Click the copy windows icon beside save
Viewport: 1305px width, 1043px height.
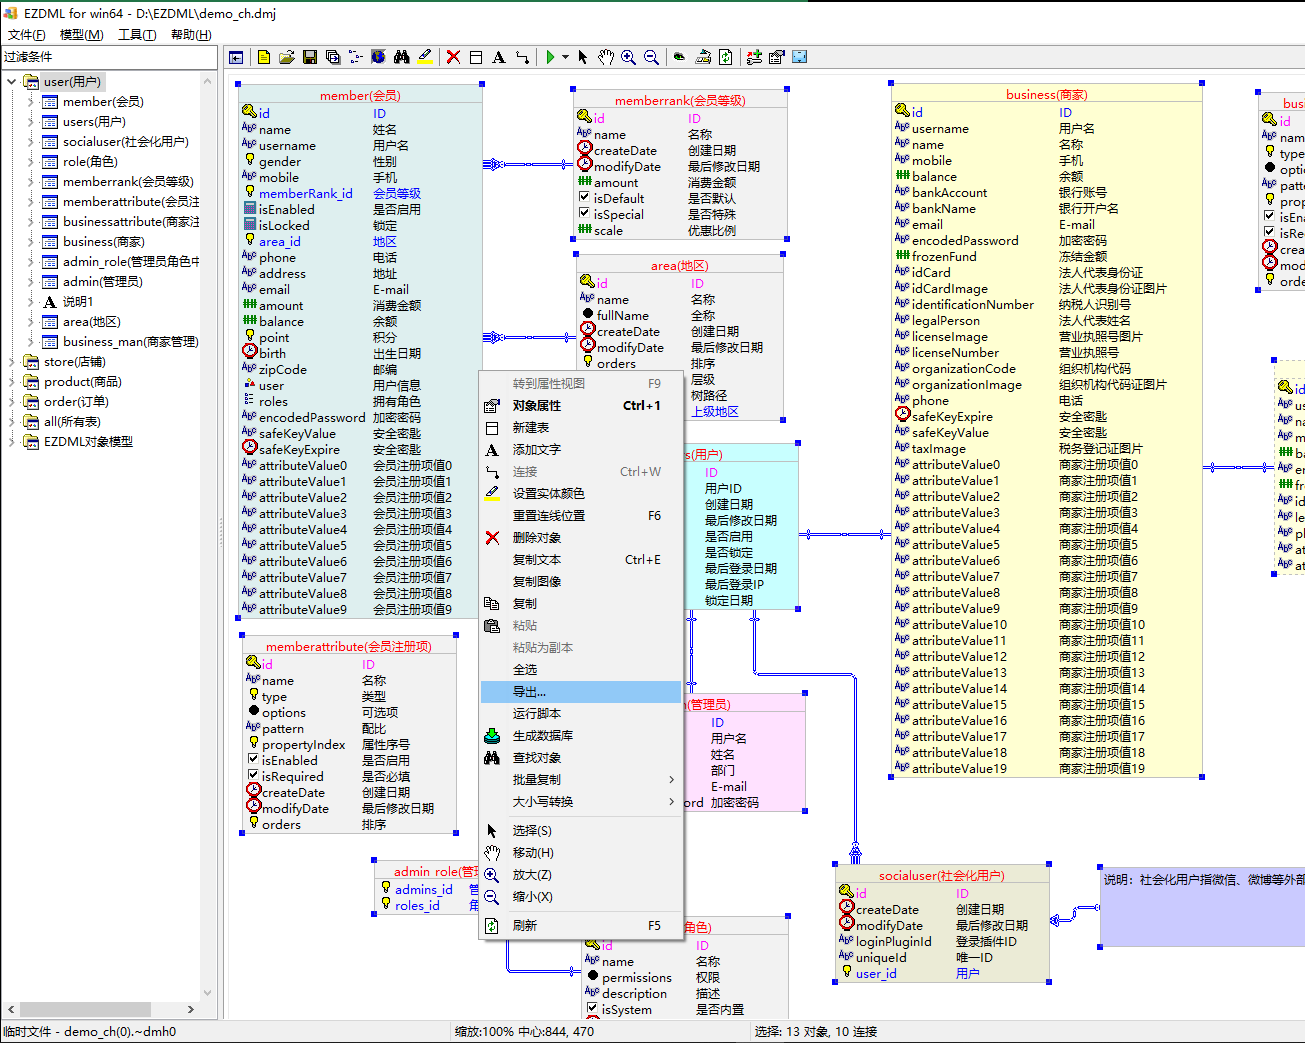[x=333, y=57]
